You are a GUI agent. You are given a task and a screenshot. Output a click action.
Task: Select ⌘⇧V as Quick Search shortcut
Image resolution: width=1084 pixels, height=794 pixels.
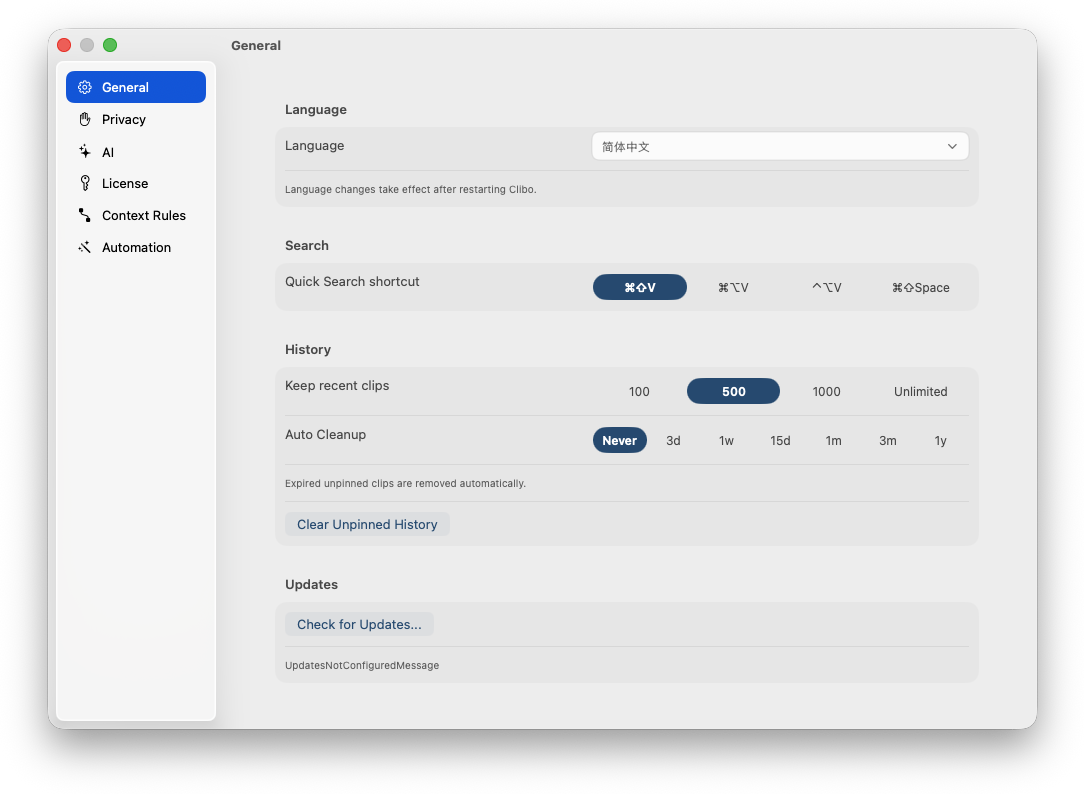click(639, 287)
